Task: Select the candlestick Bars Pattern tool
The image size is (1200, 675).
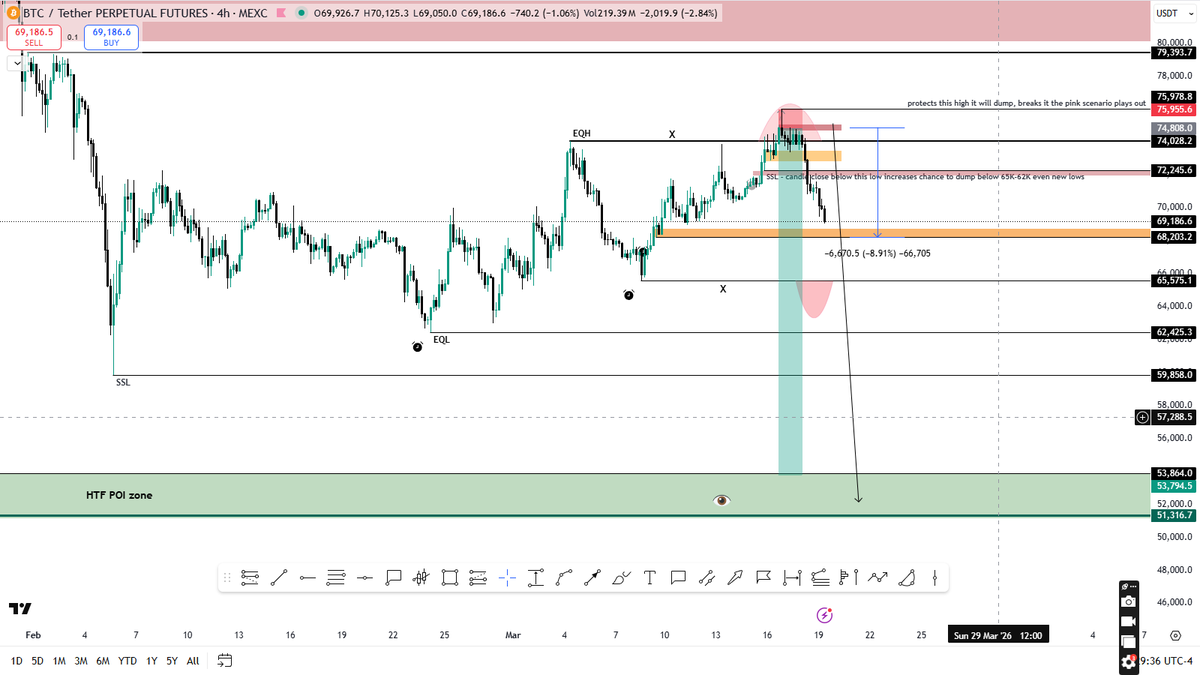Action: [421, 577]
